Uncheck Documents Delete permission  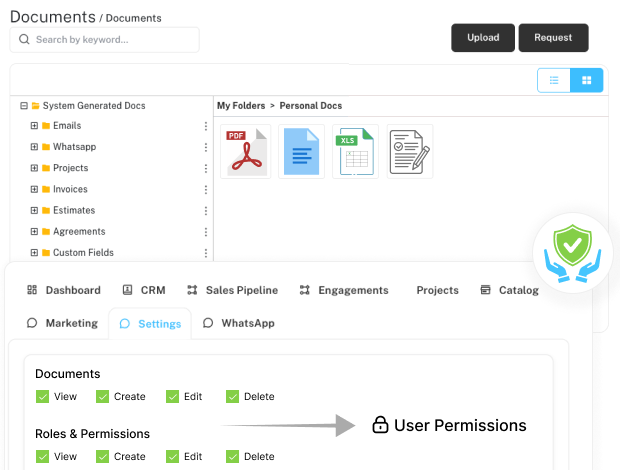pyautogui.click(x=232, y=396)
